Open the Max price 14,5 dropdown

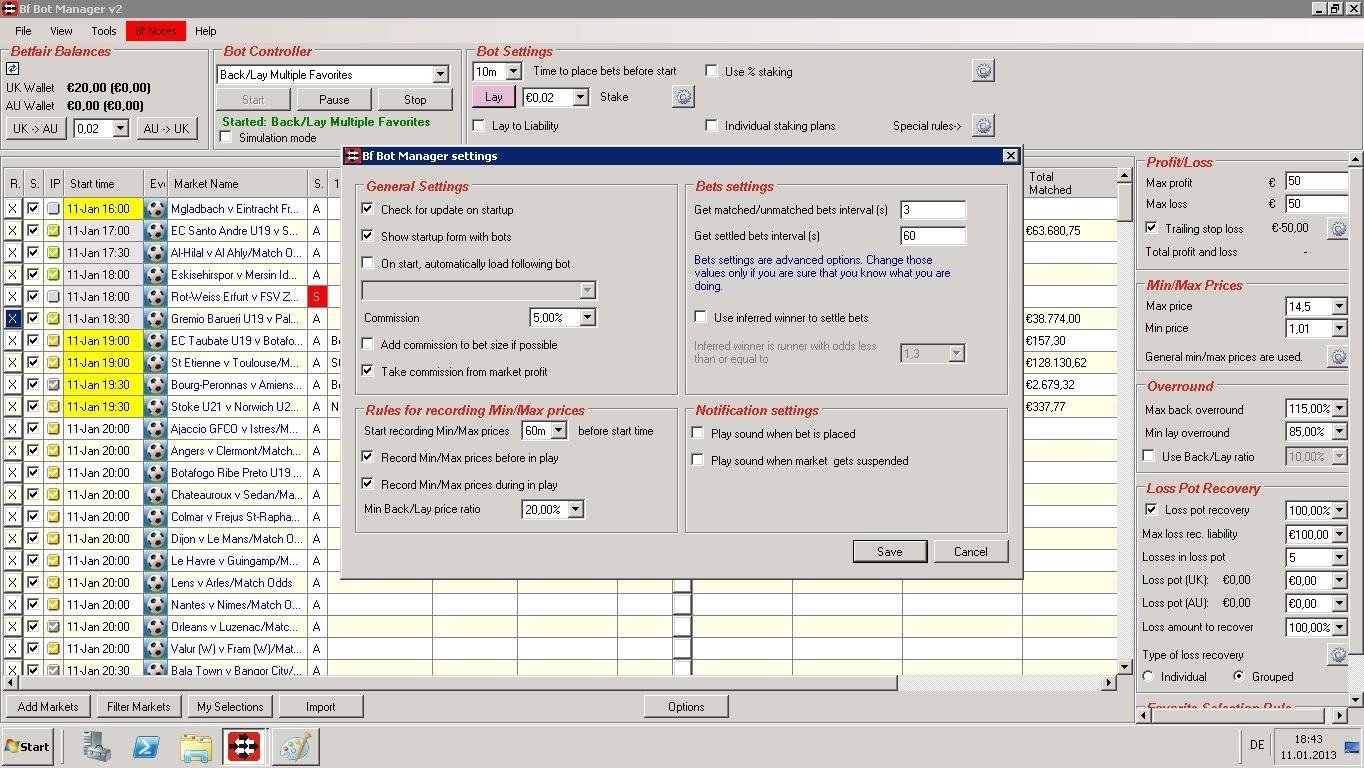1339,307
